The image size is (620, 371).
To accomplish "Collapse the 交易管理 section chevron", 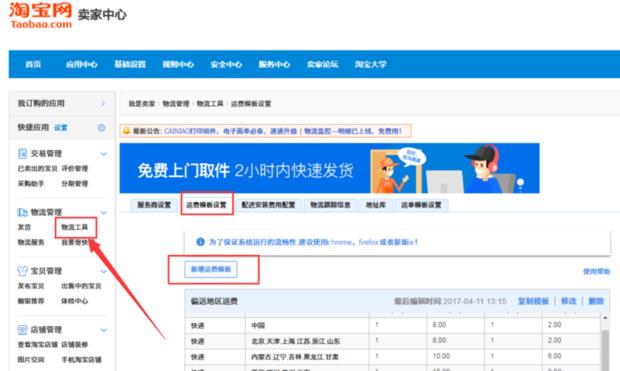I will coord(104,154).
